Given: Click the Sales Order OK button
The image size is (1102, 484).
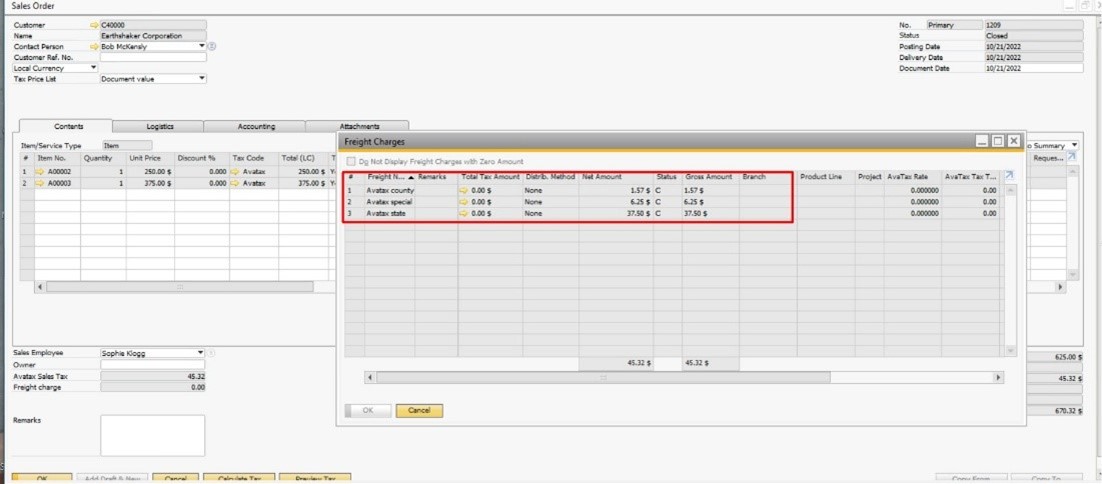Looking at the screenshot, I should [41, 478].
